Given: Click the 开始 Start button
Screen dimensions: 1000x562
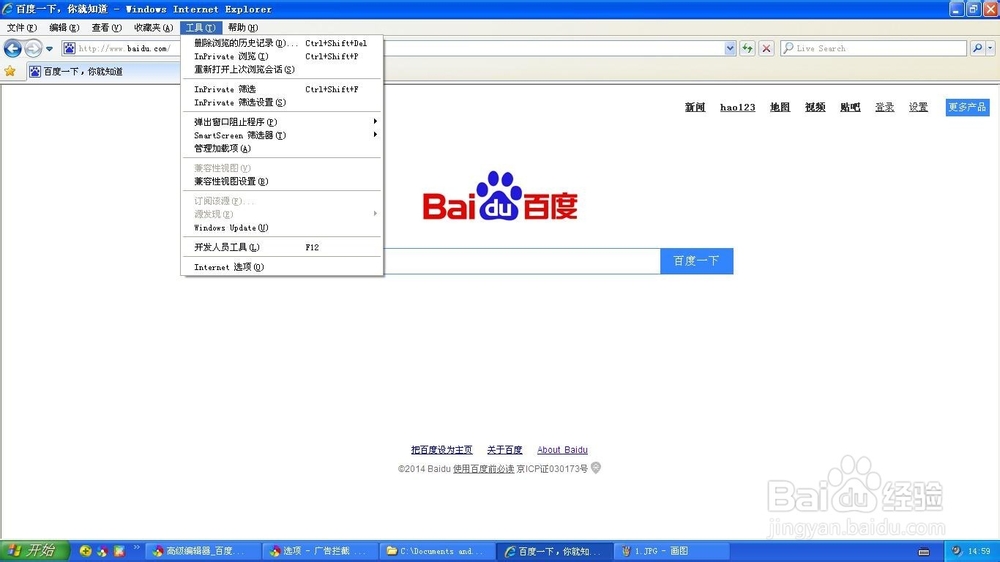Looking at the screenshot, I should (34, 551).
